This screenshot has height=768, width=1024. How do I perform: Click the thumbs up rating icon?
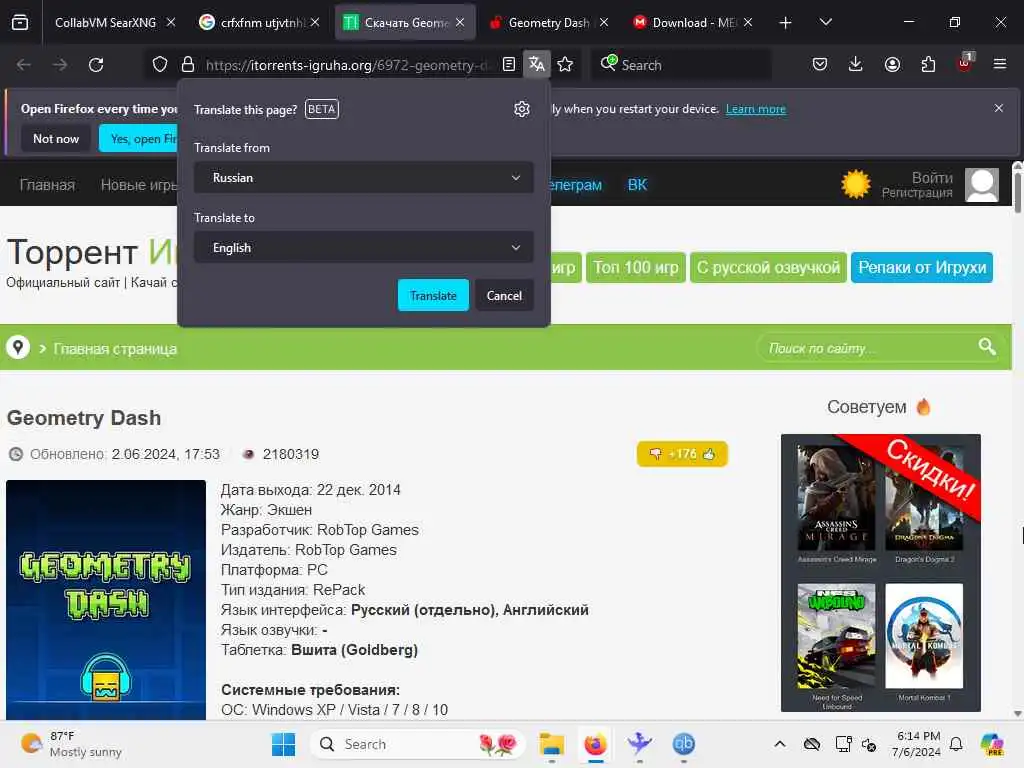click(x=709, y=454)
